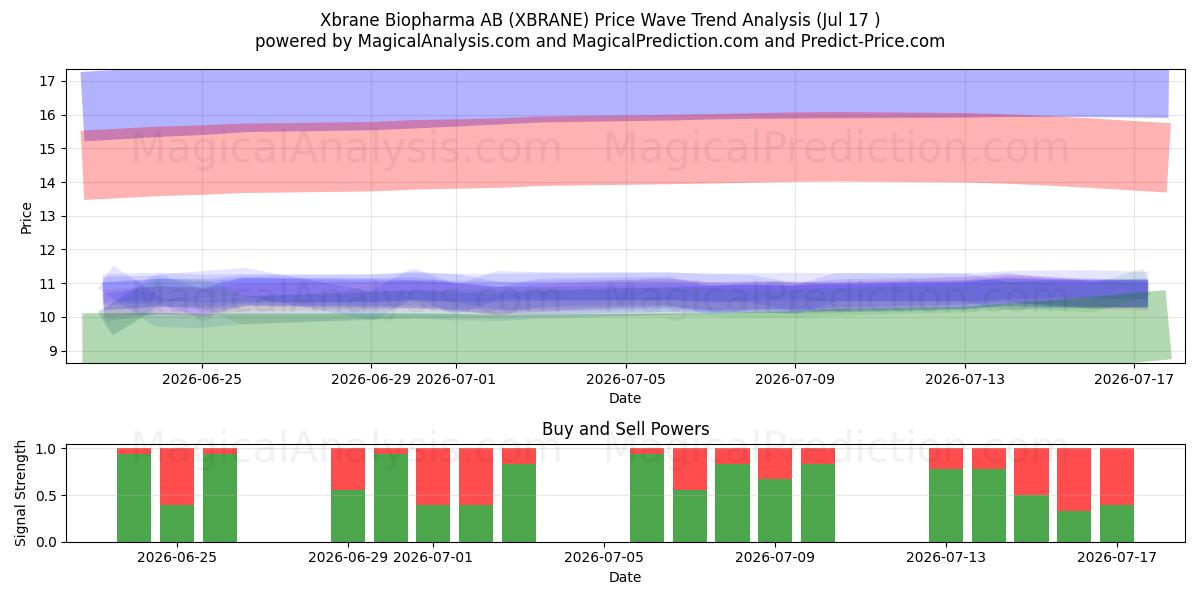
Task: Select the 15 tick on the Price axis
Action: pyautogui.click(x=46, y=149)
